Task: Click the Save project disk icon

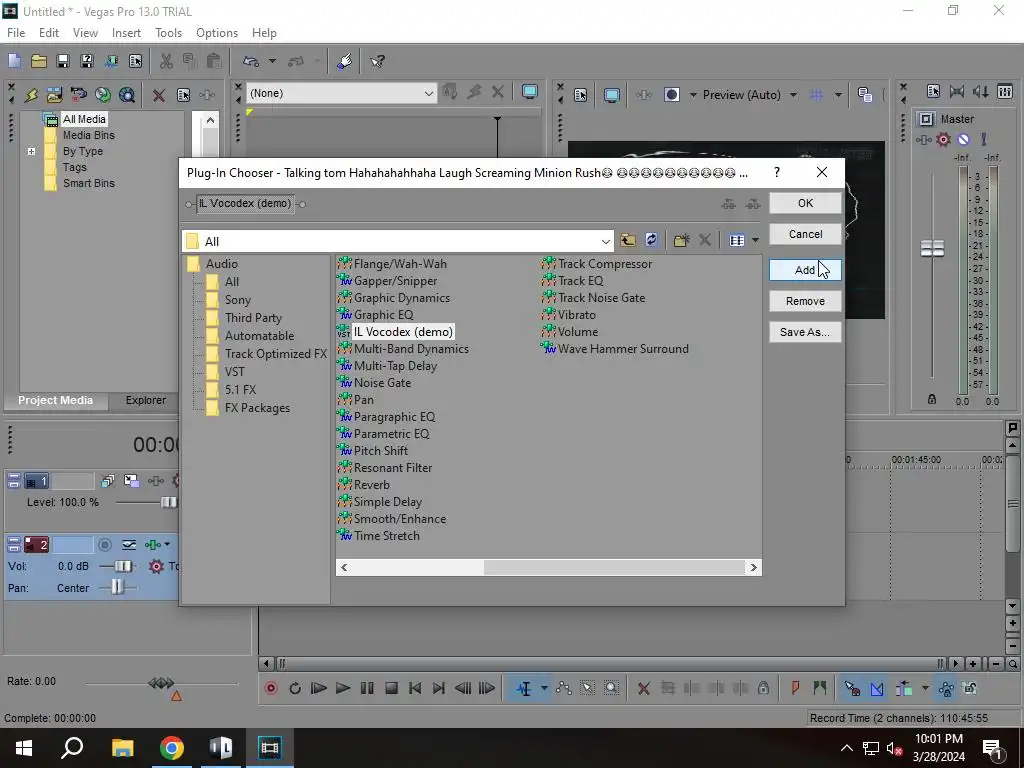Action: 63,61
